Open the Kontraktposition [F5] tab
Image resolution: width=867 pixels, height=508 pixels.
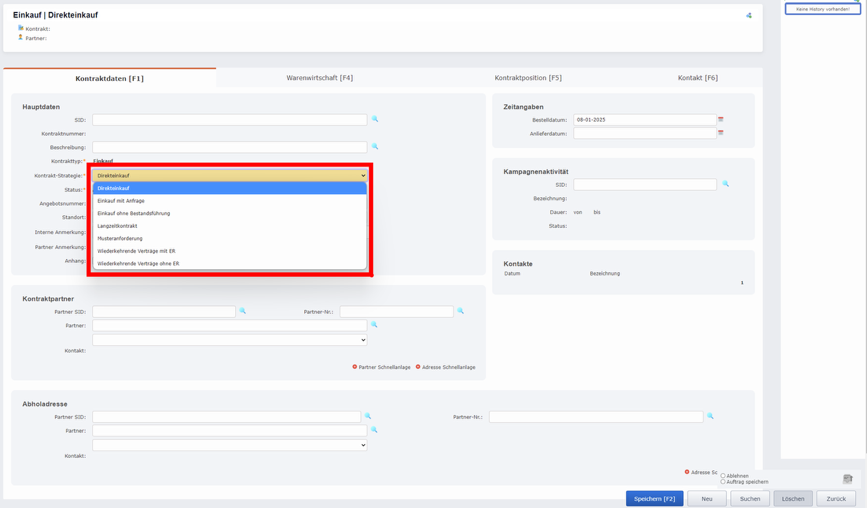pyautogui.click(x=528, y=78)
